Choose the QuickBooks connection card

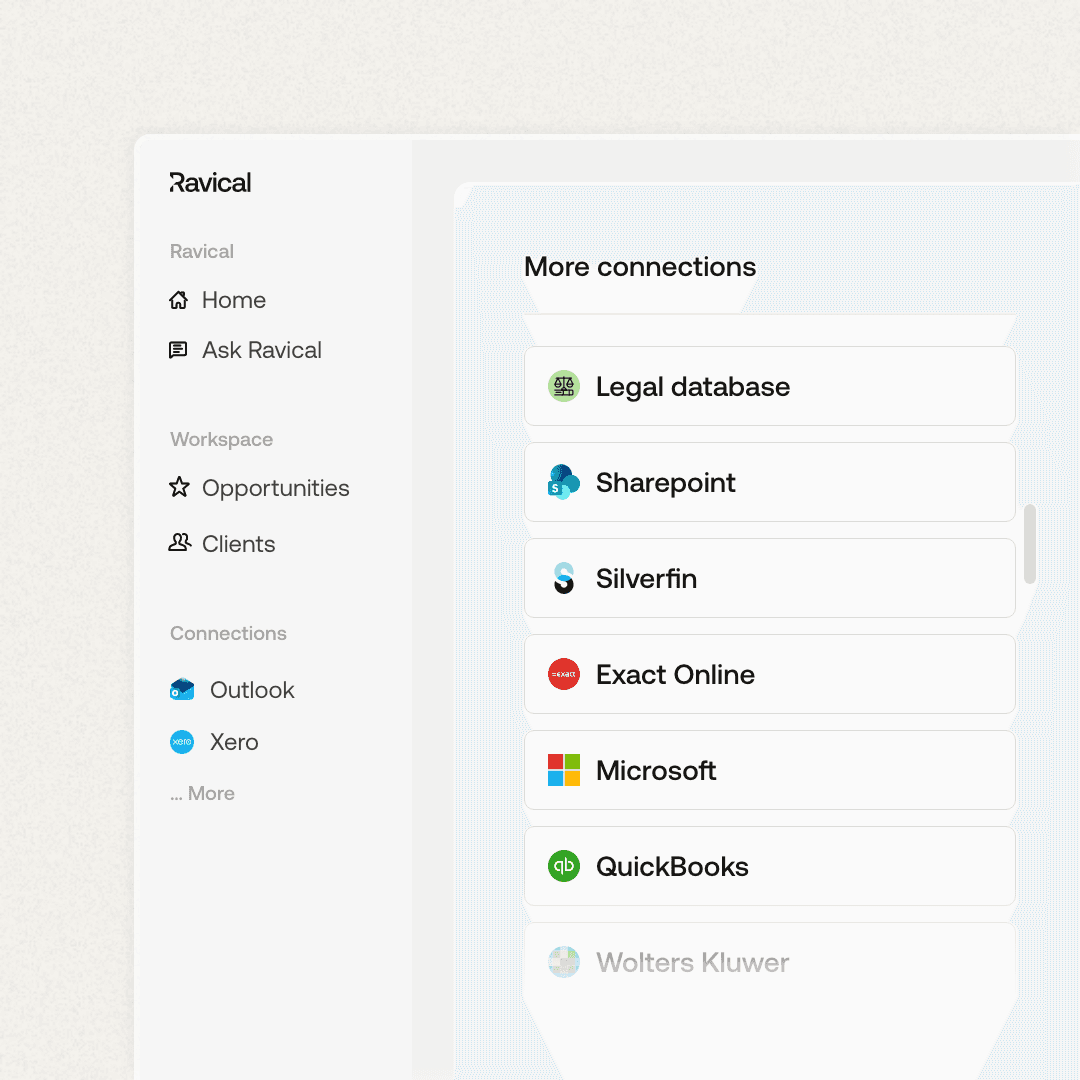(769, 866)
